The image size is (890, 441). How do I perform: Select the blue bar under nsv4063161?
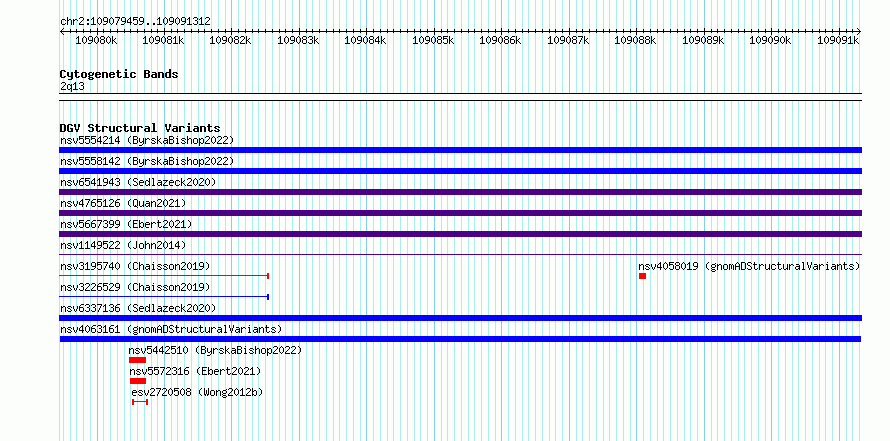click(460, 339)
